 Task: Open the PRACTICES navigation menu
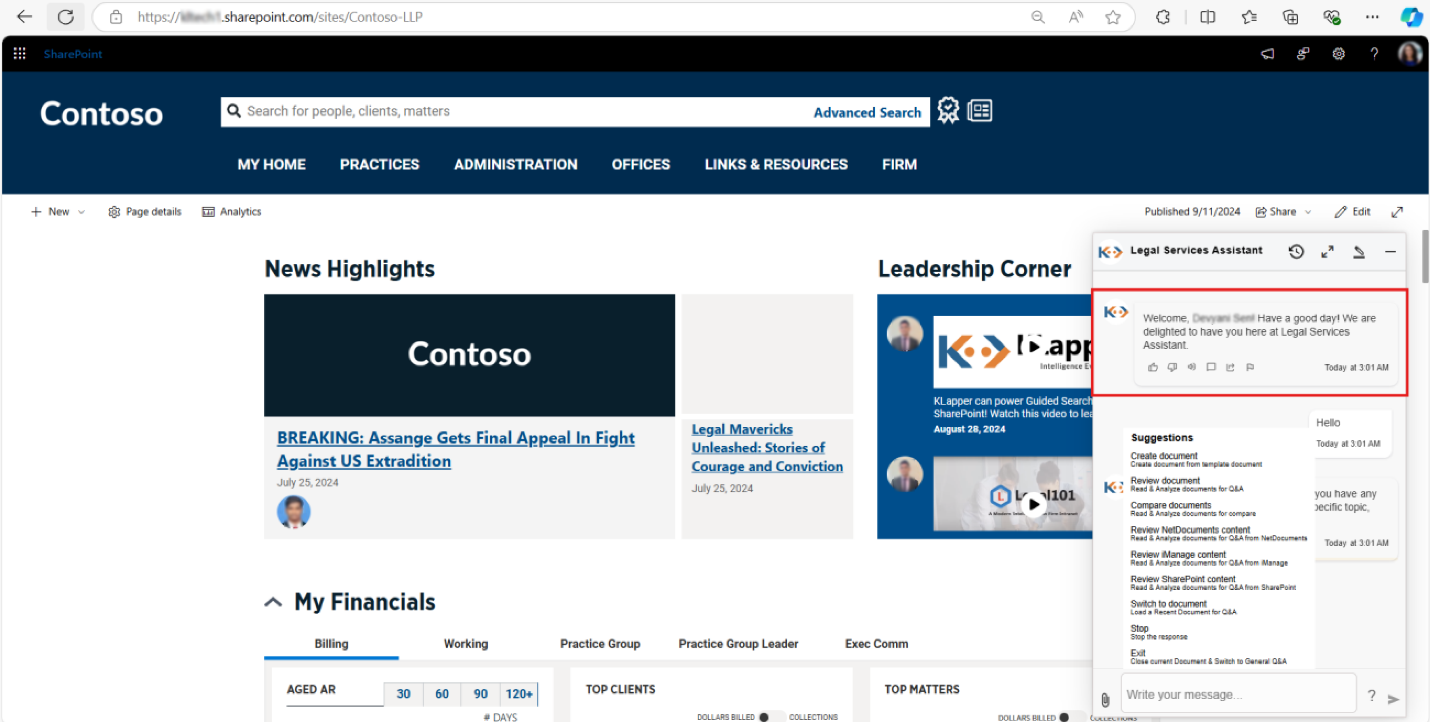click(x=380, y=164)
